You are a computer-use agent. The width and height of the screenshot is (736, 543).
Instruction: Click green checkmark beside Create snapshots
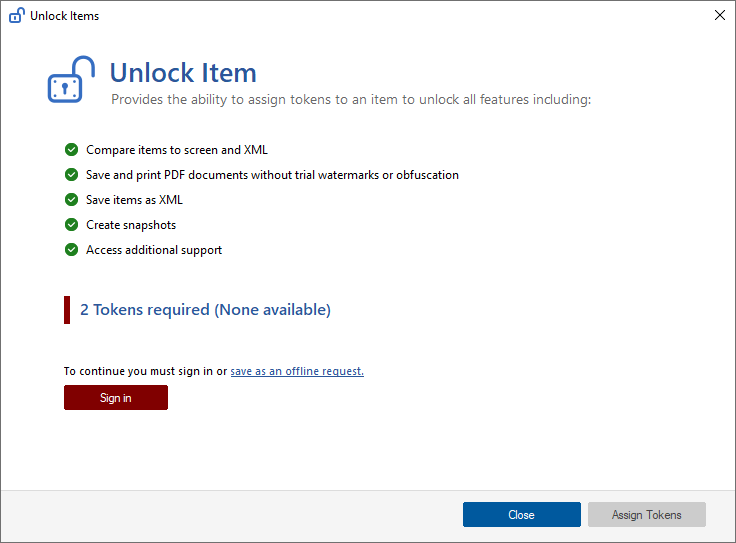(x=71, y=225)
